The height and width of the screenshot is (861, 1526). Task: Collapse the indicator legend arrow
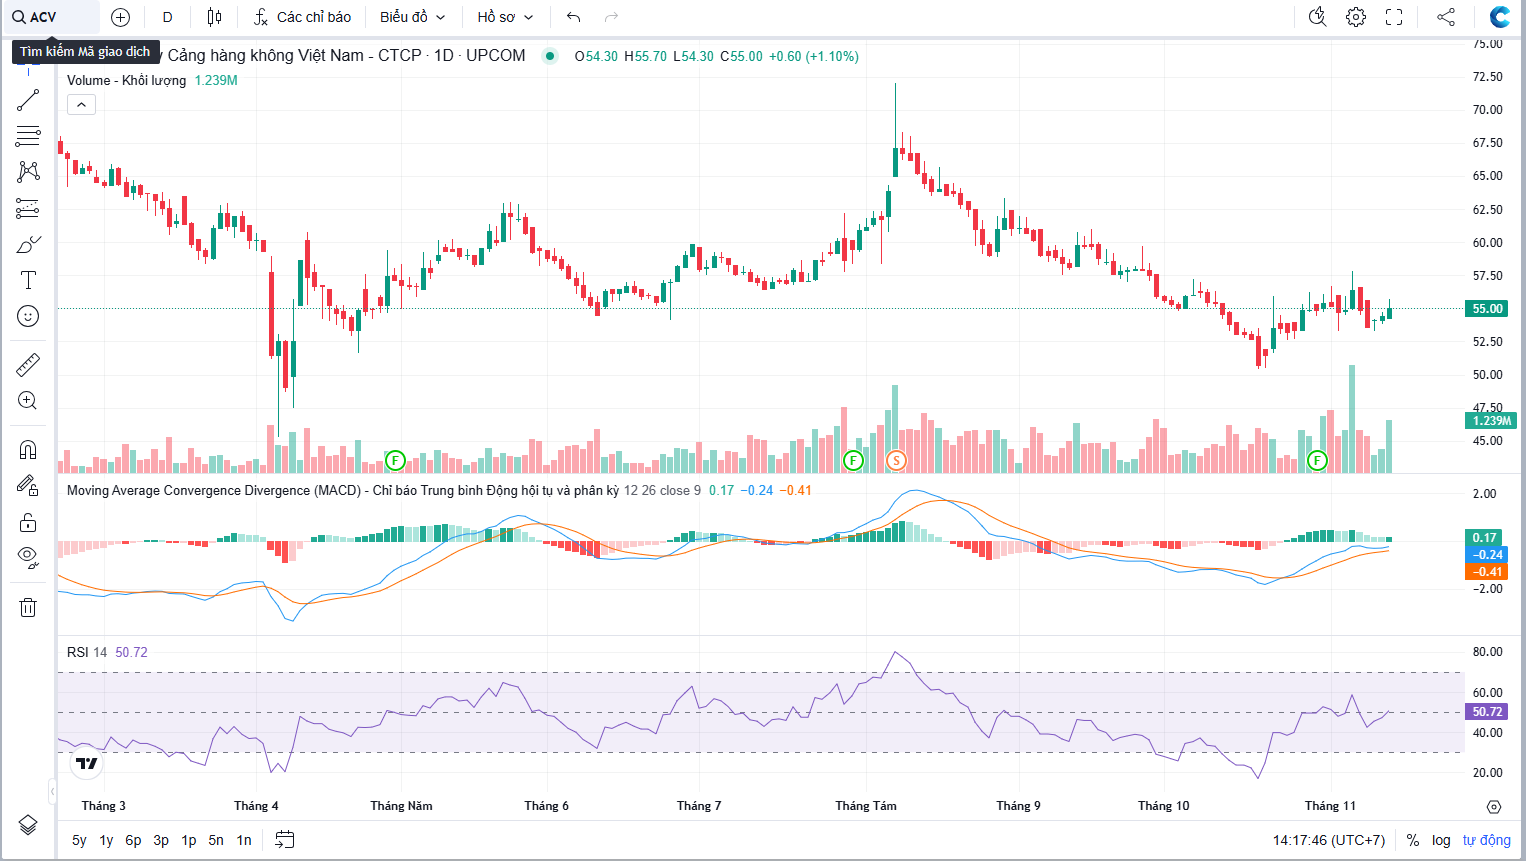(x=81, y=105)
